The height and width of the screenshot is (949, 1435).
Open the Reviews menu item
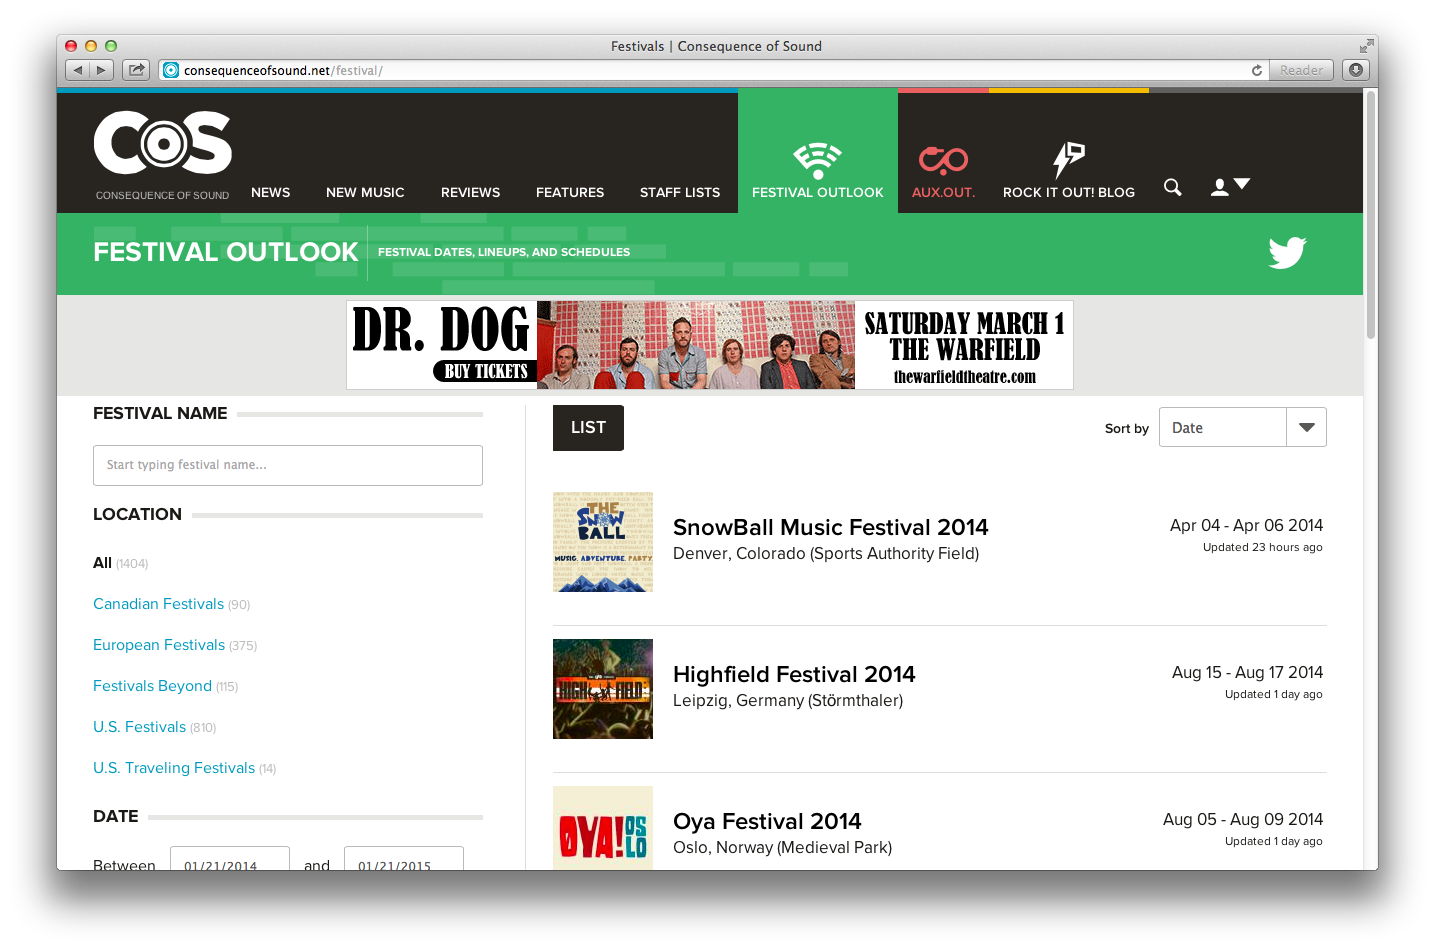click(470, 192)
